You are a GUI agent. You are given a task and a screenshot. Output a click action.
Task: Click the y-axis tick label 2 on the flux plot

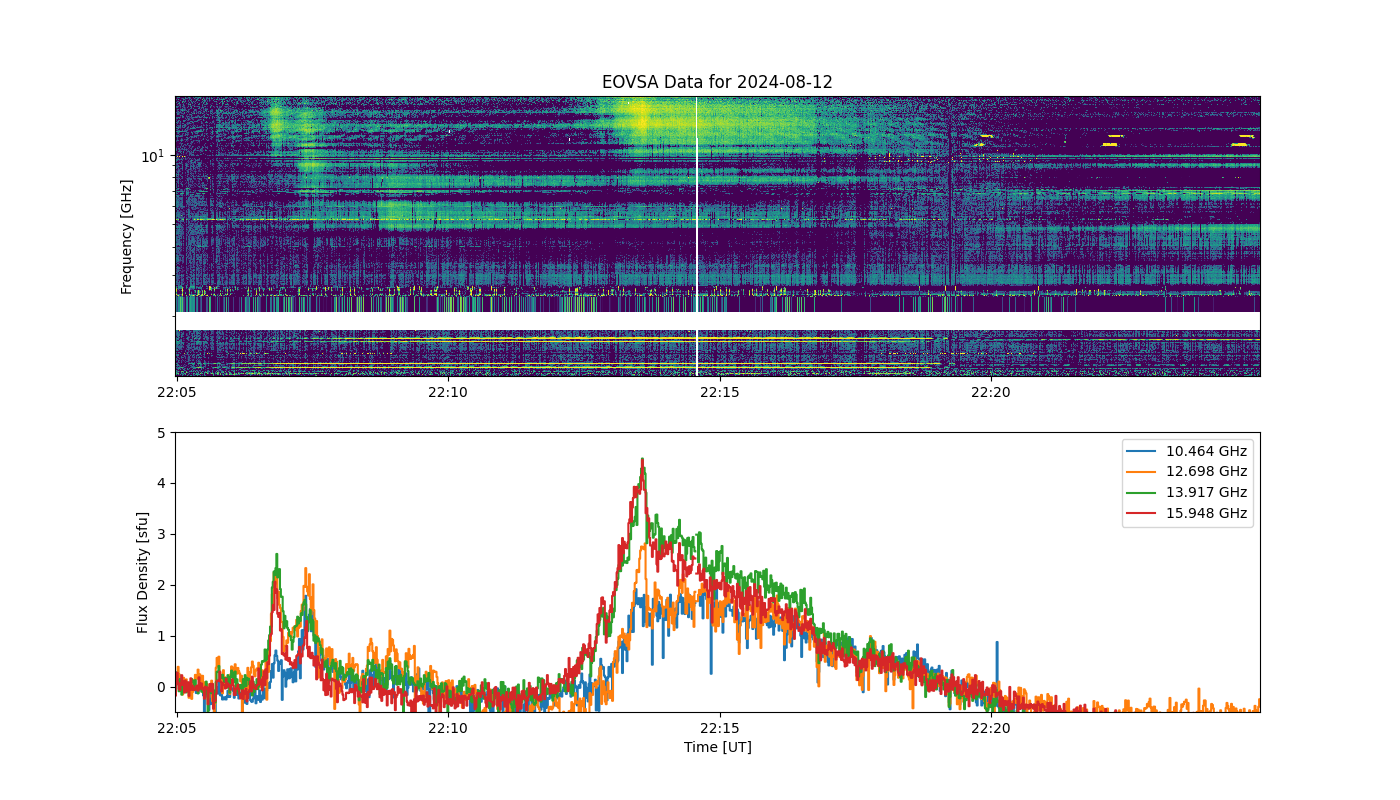point(161,586)
